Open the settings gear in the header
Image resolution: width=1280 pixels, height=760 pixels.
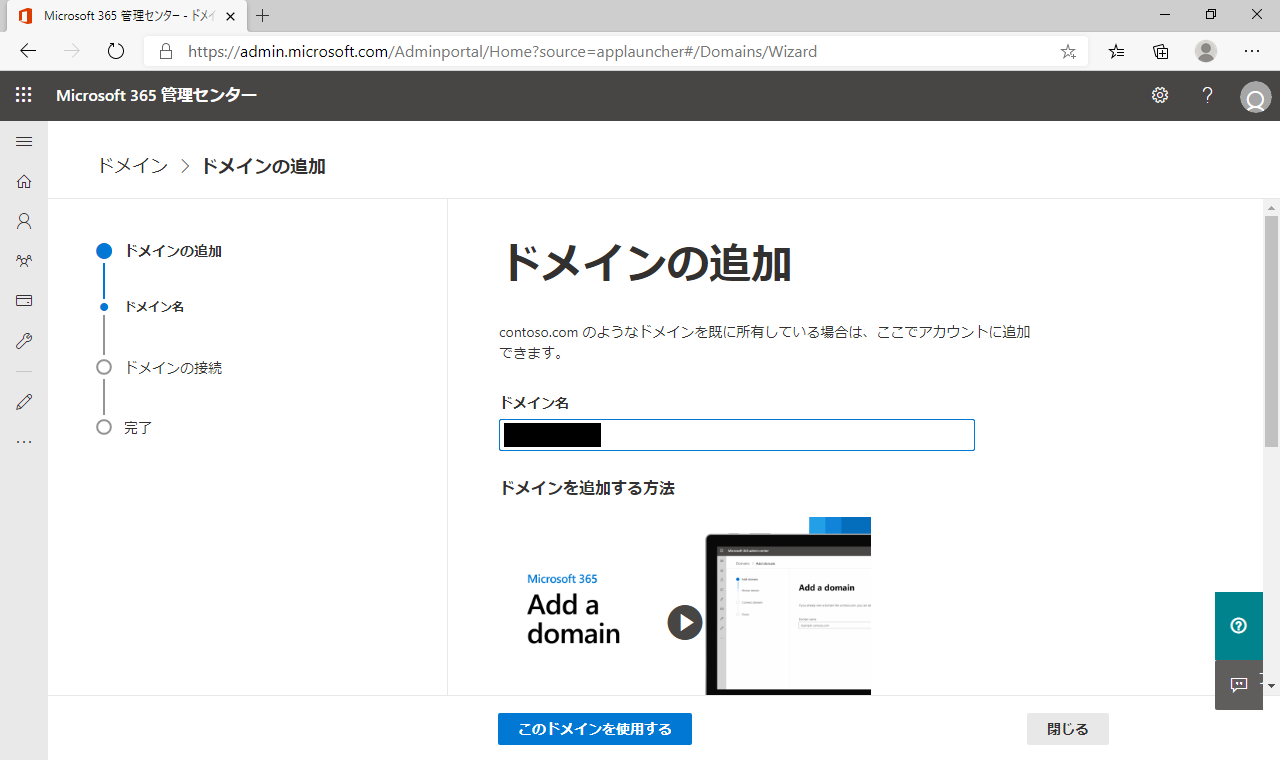pyautogui.click(x=1160, y=95)
